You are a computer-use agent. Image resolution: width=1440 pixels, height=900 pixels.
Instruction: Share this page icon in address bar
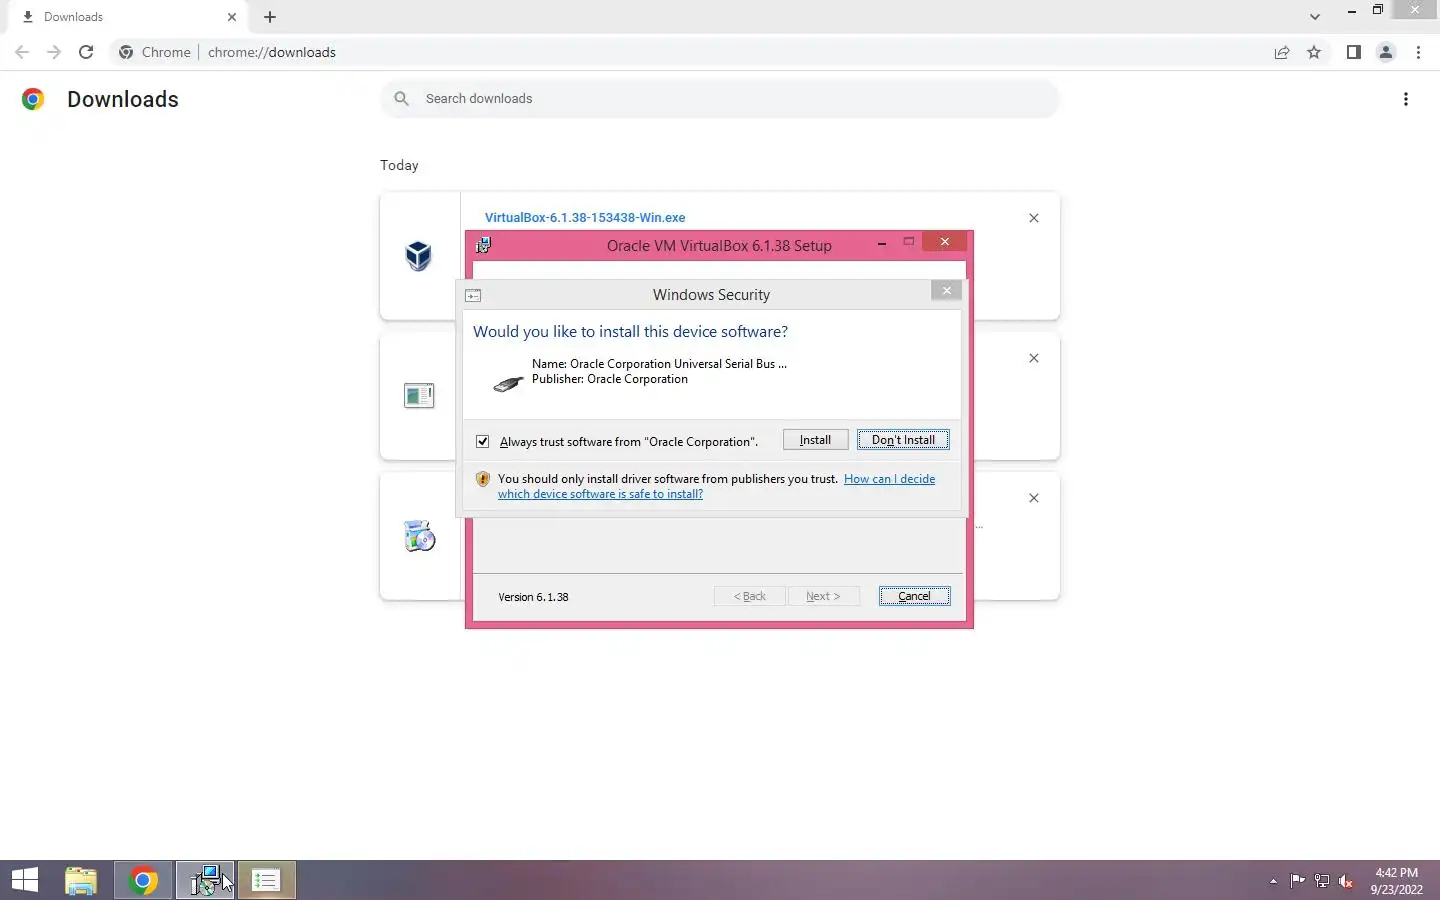point(1282,52)
